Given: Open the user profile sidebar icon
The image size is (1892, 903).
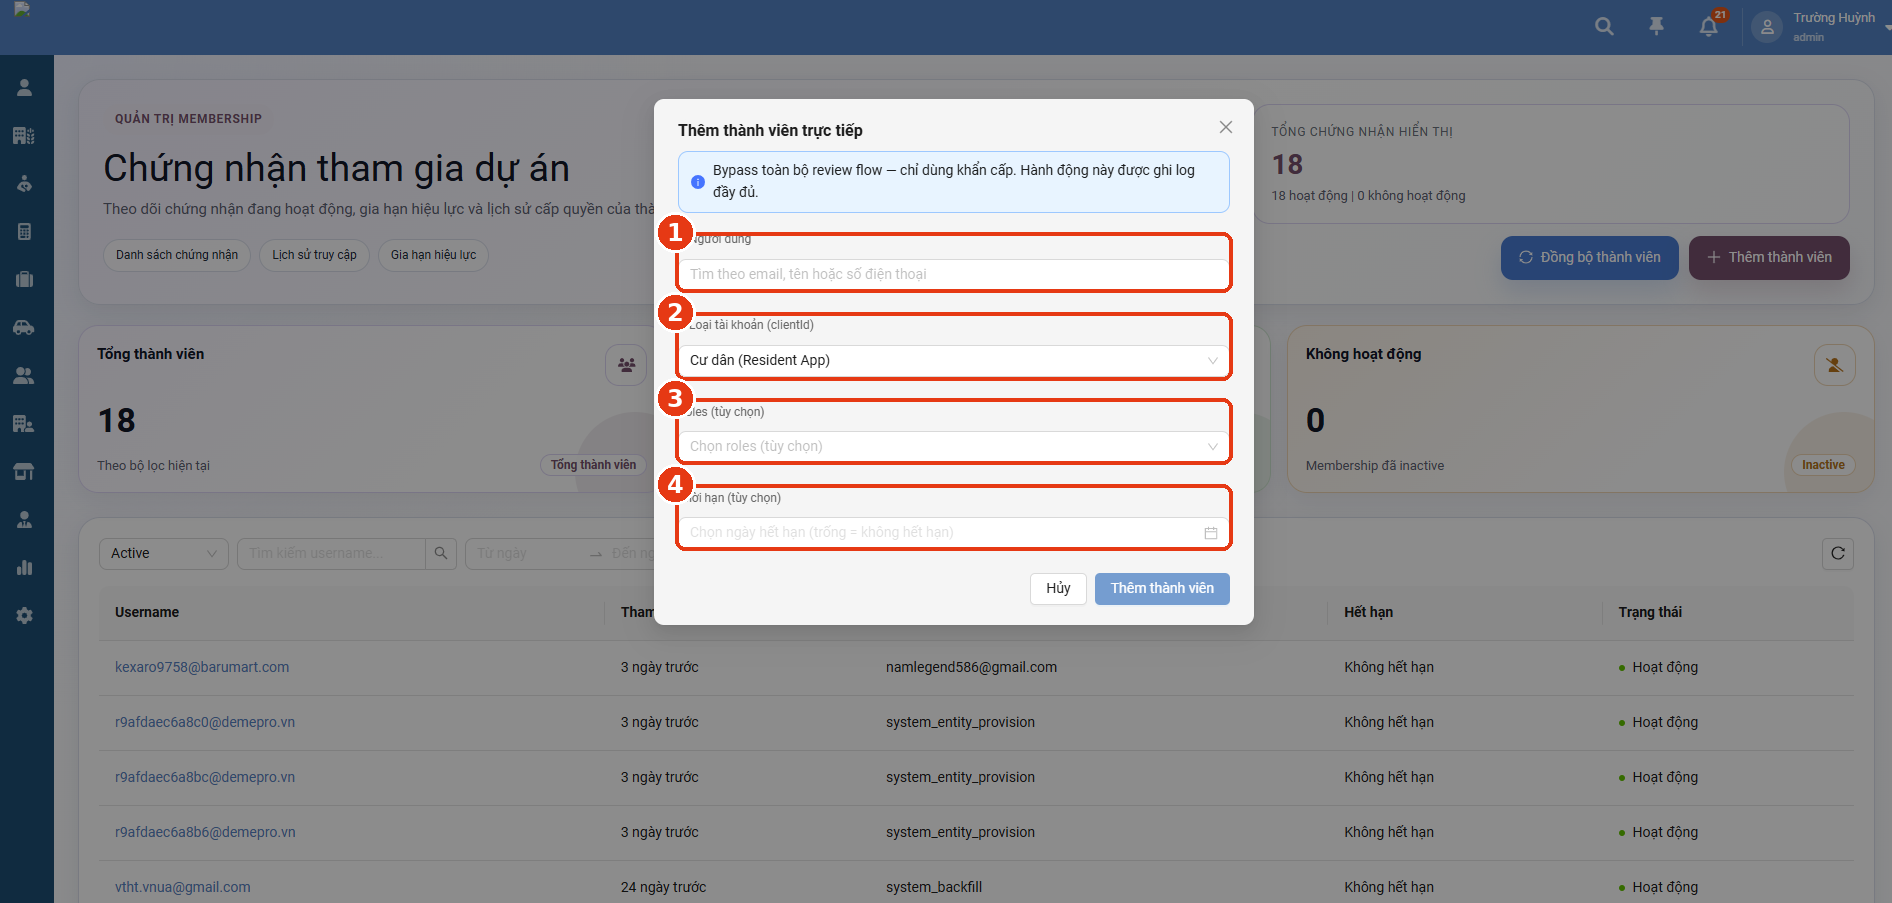Looking at the screenshot, I should coord(25,88).
